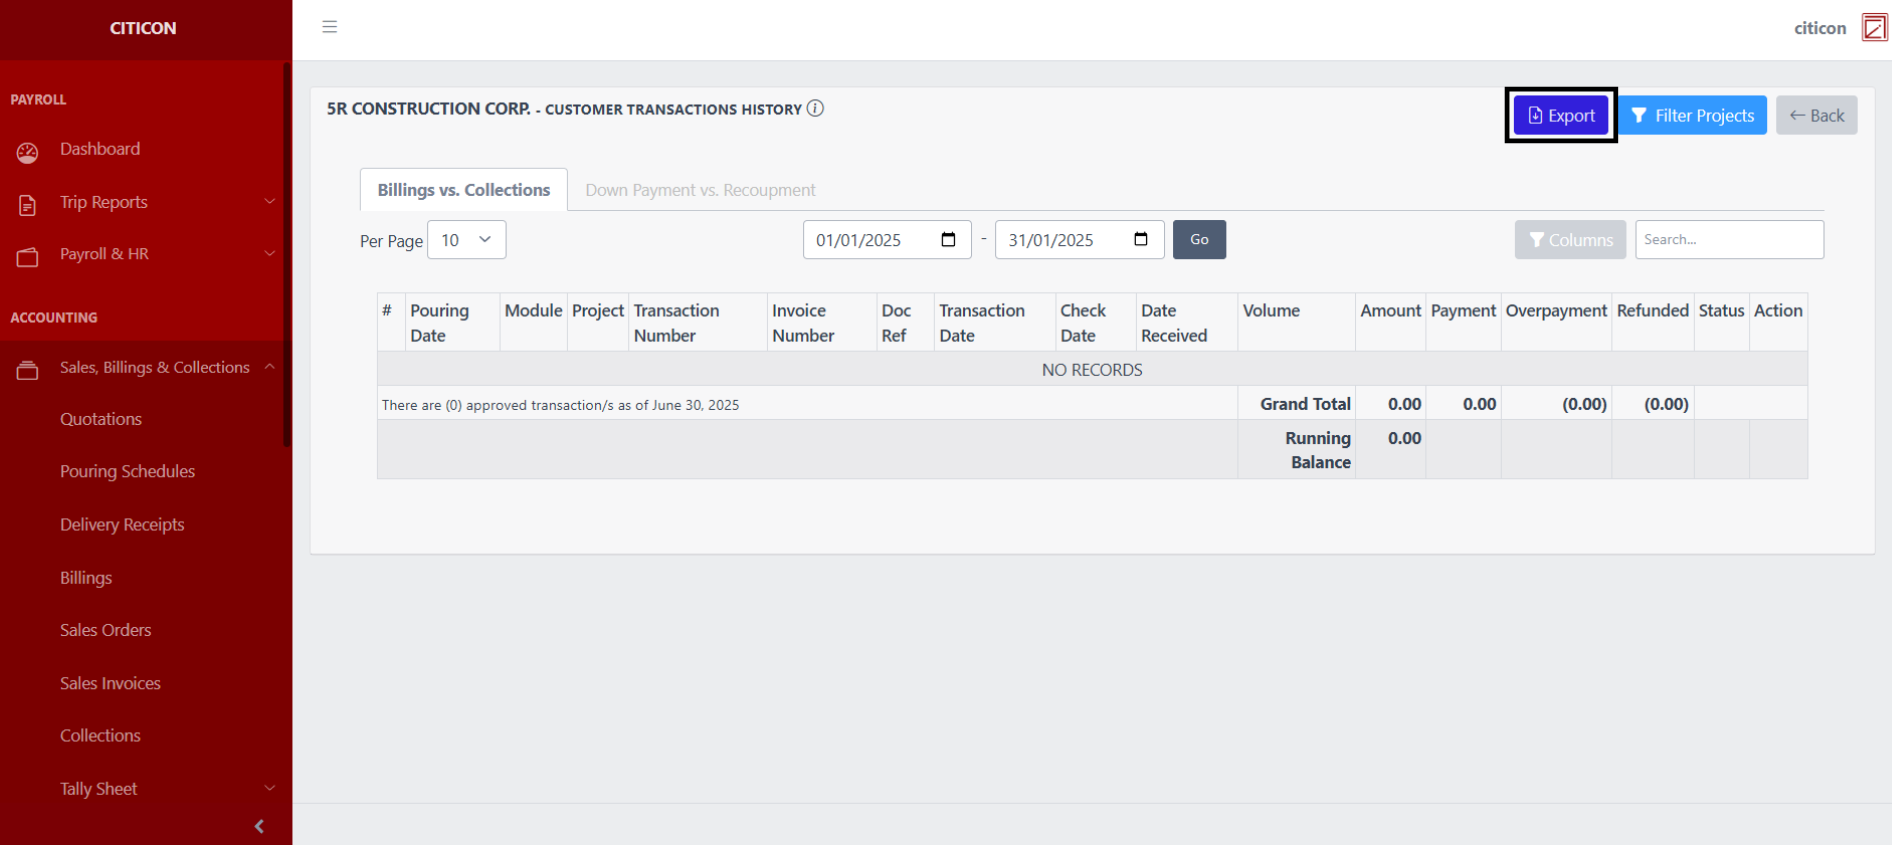Collapse sidebar with bottom left arrow
The width and height of the screenshot is (1892, 845).
[x=259, y=826]
